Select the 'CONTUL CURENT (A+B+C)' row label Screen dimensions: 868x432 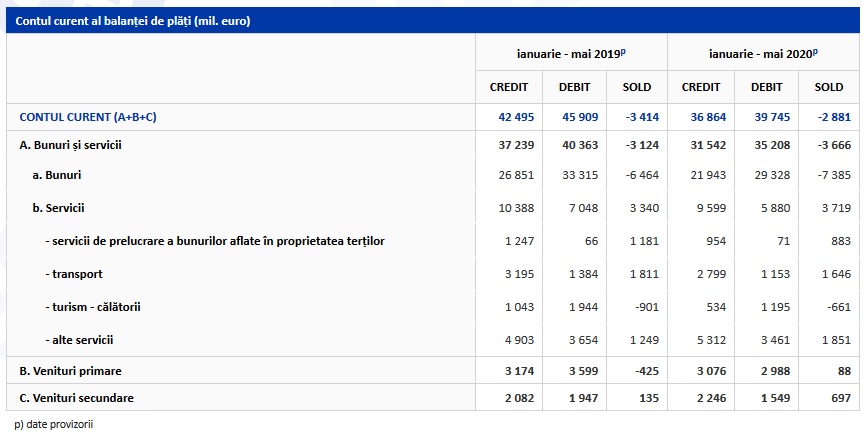(x=88, y=117)
